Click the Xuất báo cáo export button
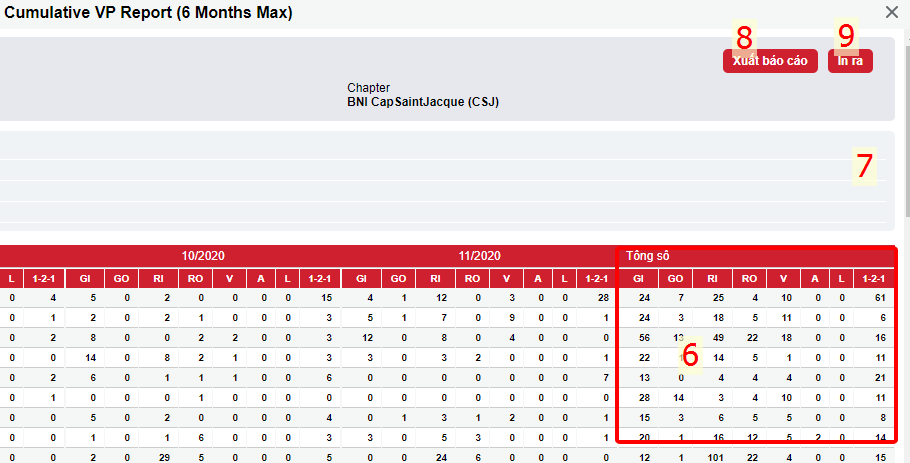The height and width of the screenshot is (463, 910). (x=770, y=61)
